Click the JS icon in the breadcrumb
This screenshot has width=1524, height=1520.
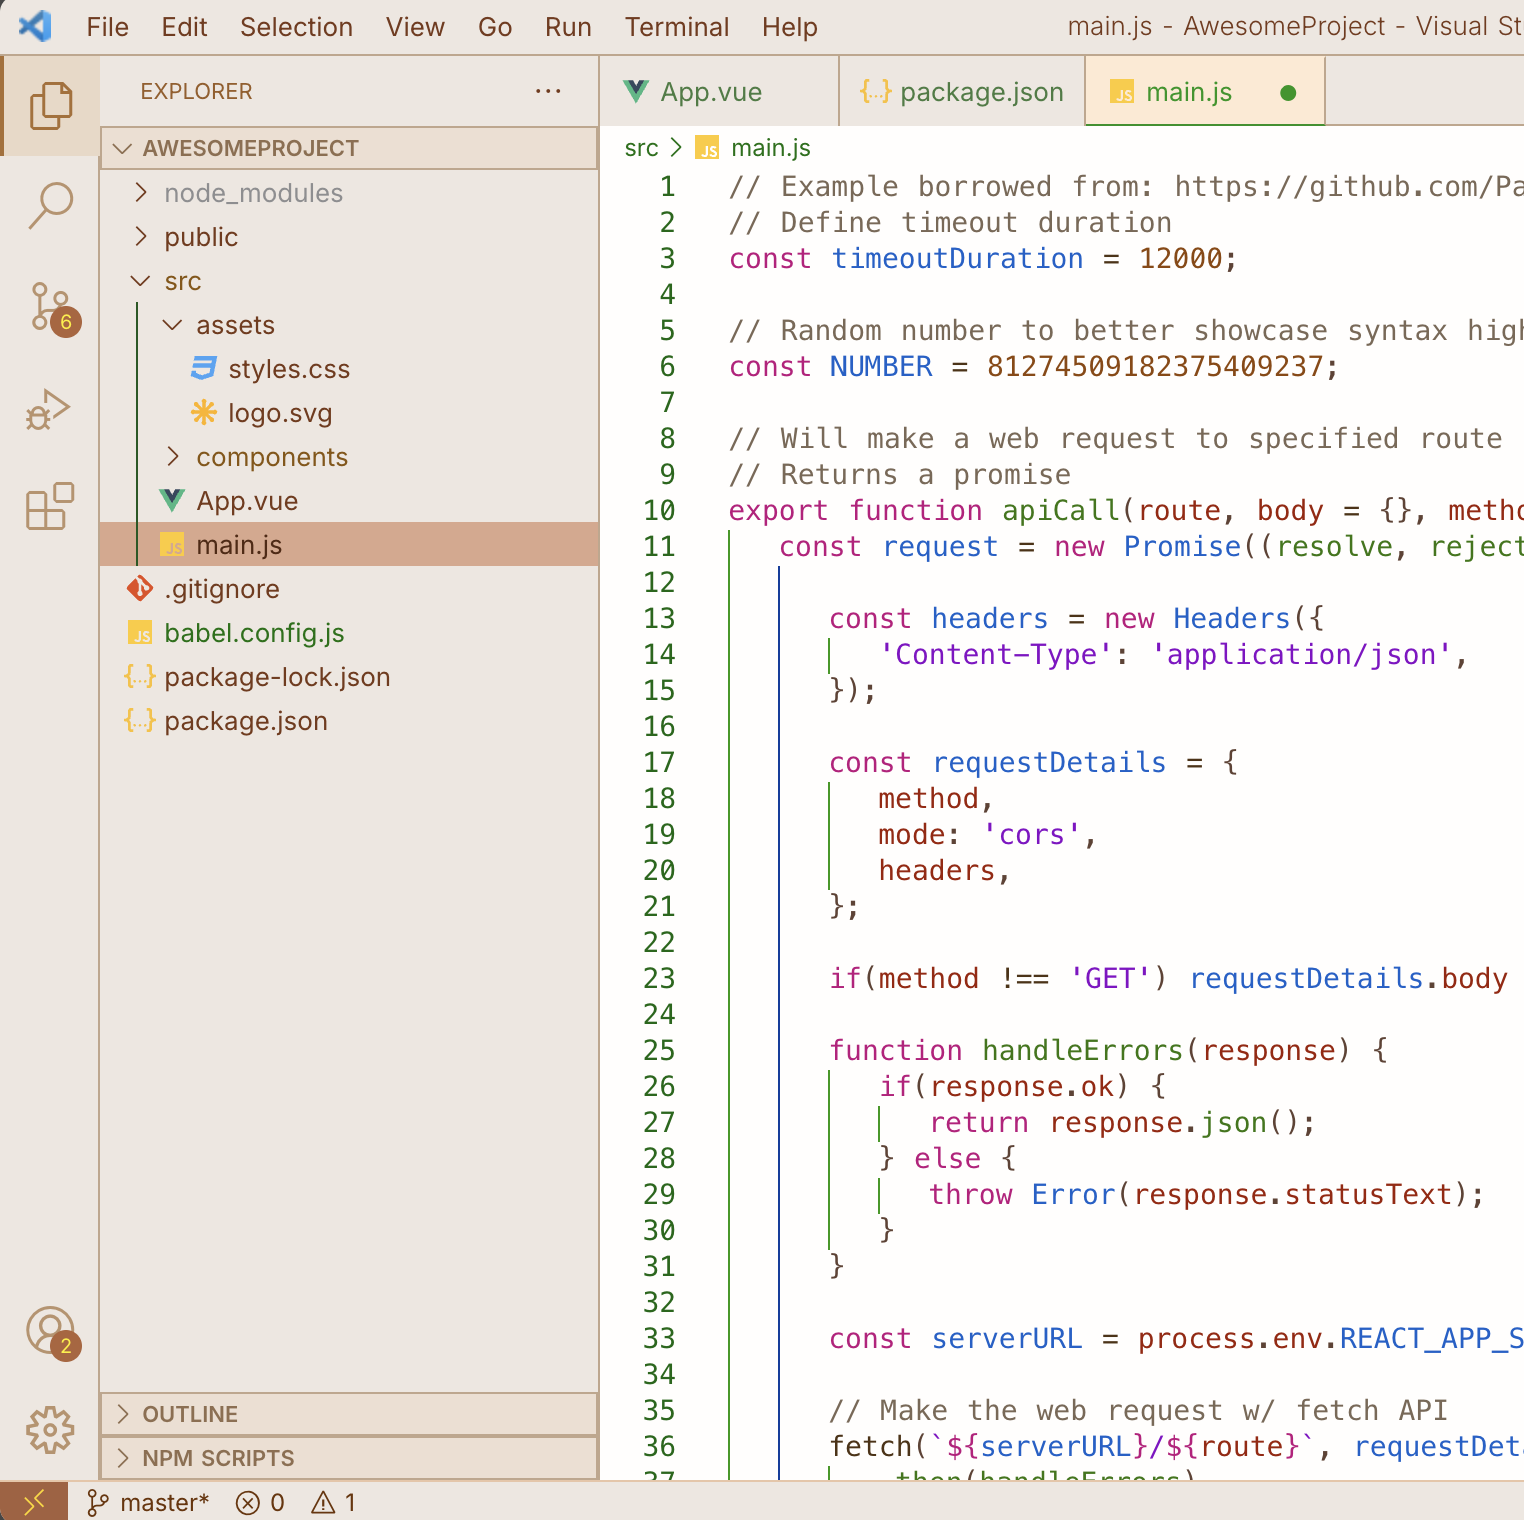tap(708, 149)
